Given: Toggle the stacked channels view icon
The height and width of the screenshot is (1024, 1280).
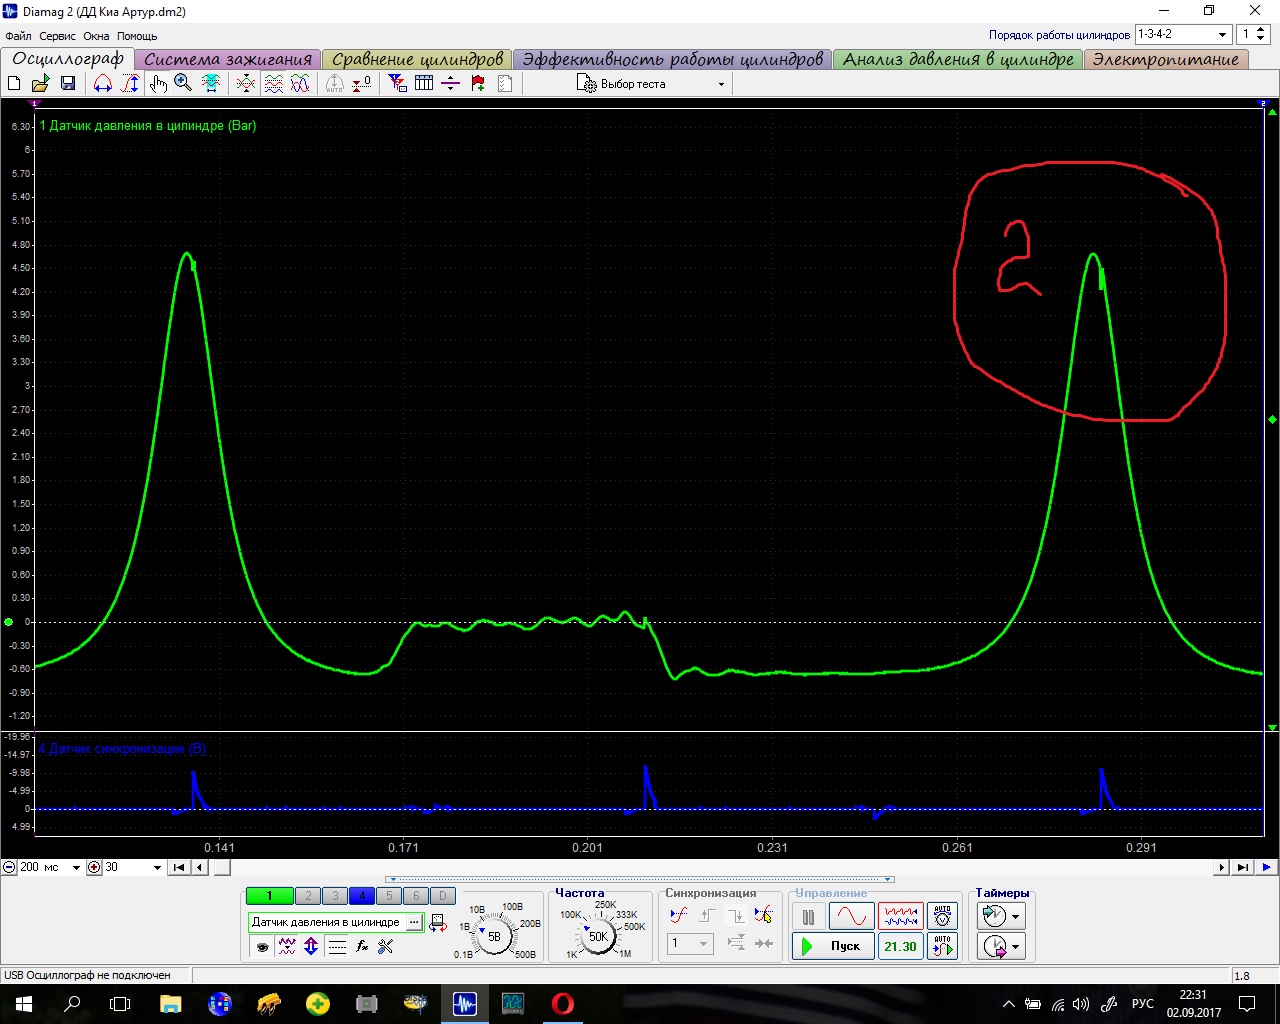Looking at the screenshot, I should click(x=274, y=84).
